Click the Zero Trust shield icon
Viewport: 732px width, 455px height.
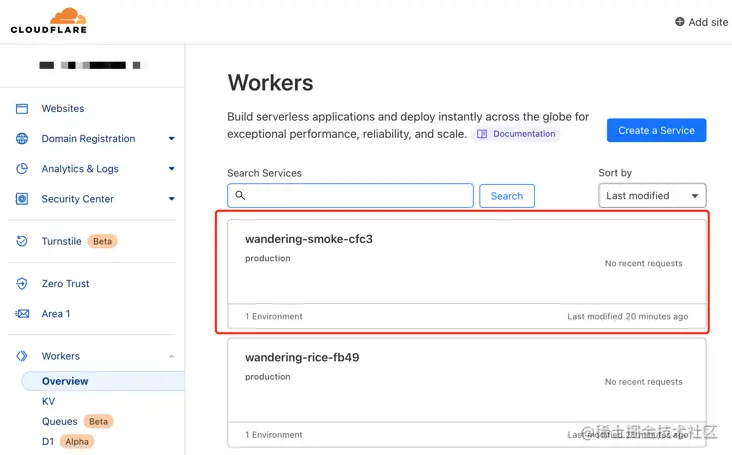[x=22, y=284]
